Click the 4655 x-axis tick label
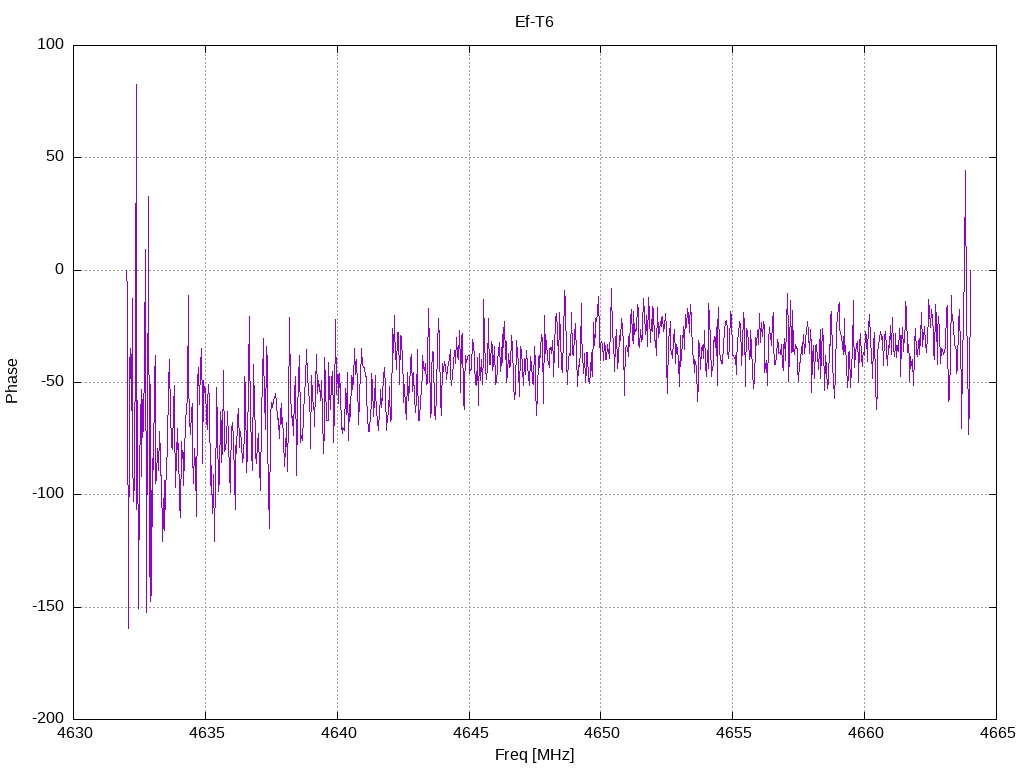 pyautogui.click(x=733, y=733)
